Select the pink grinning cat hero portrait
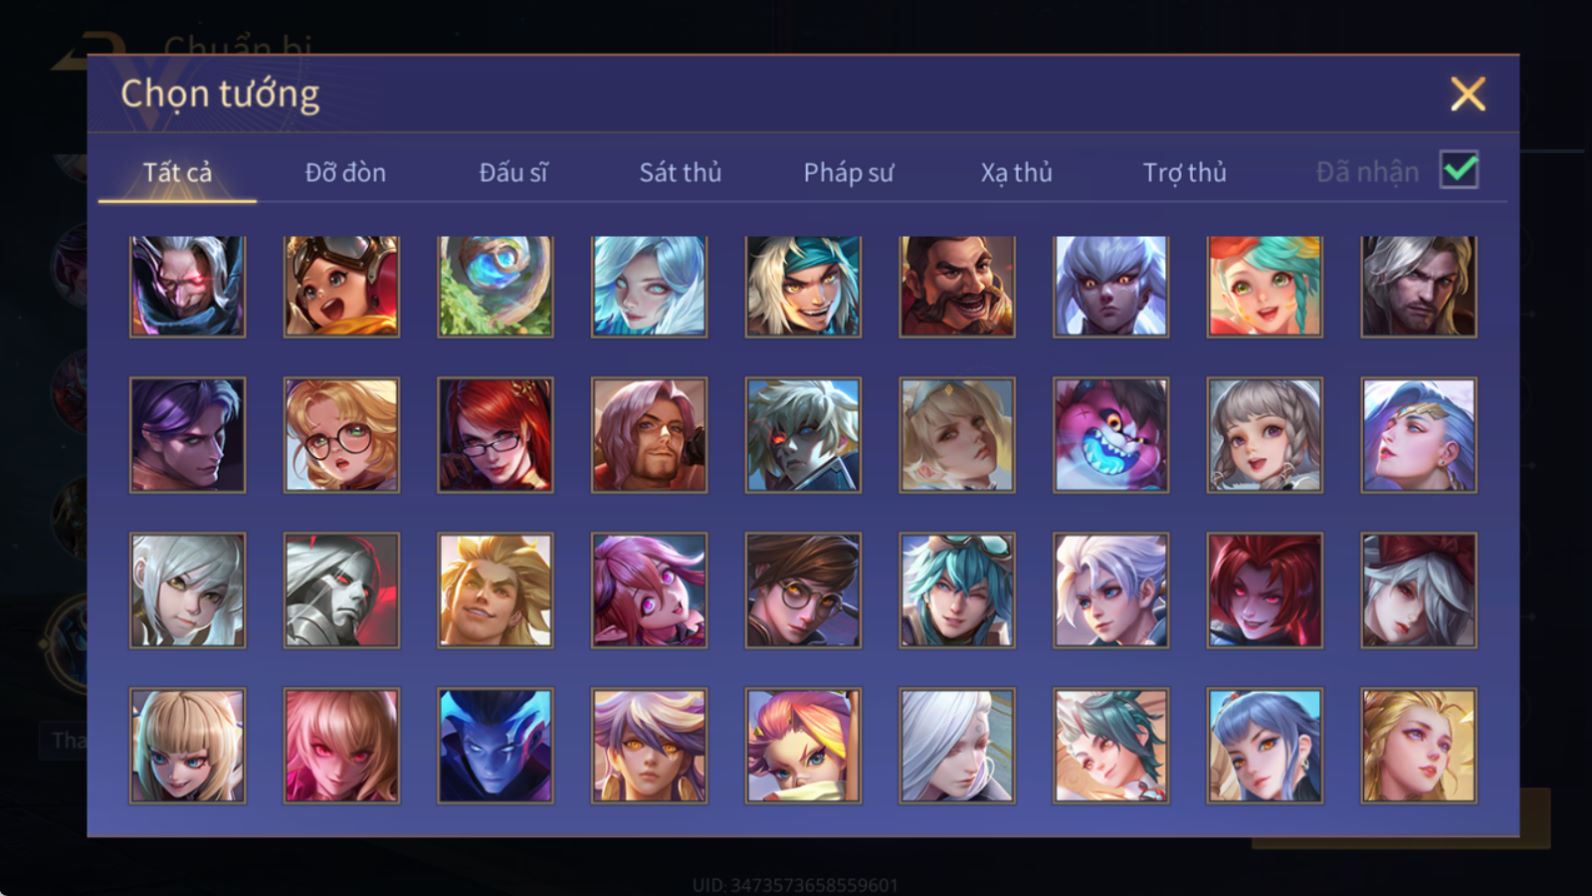 pyautogui.click(x=1110, y=435)
